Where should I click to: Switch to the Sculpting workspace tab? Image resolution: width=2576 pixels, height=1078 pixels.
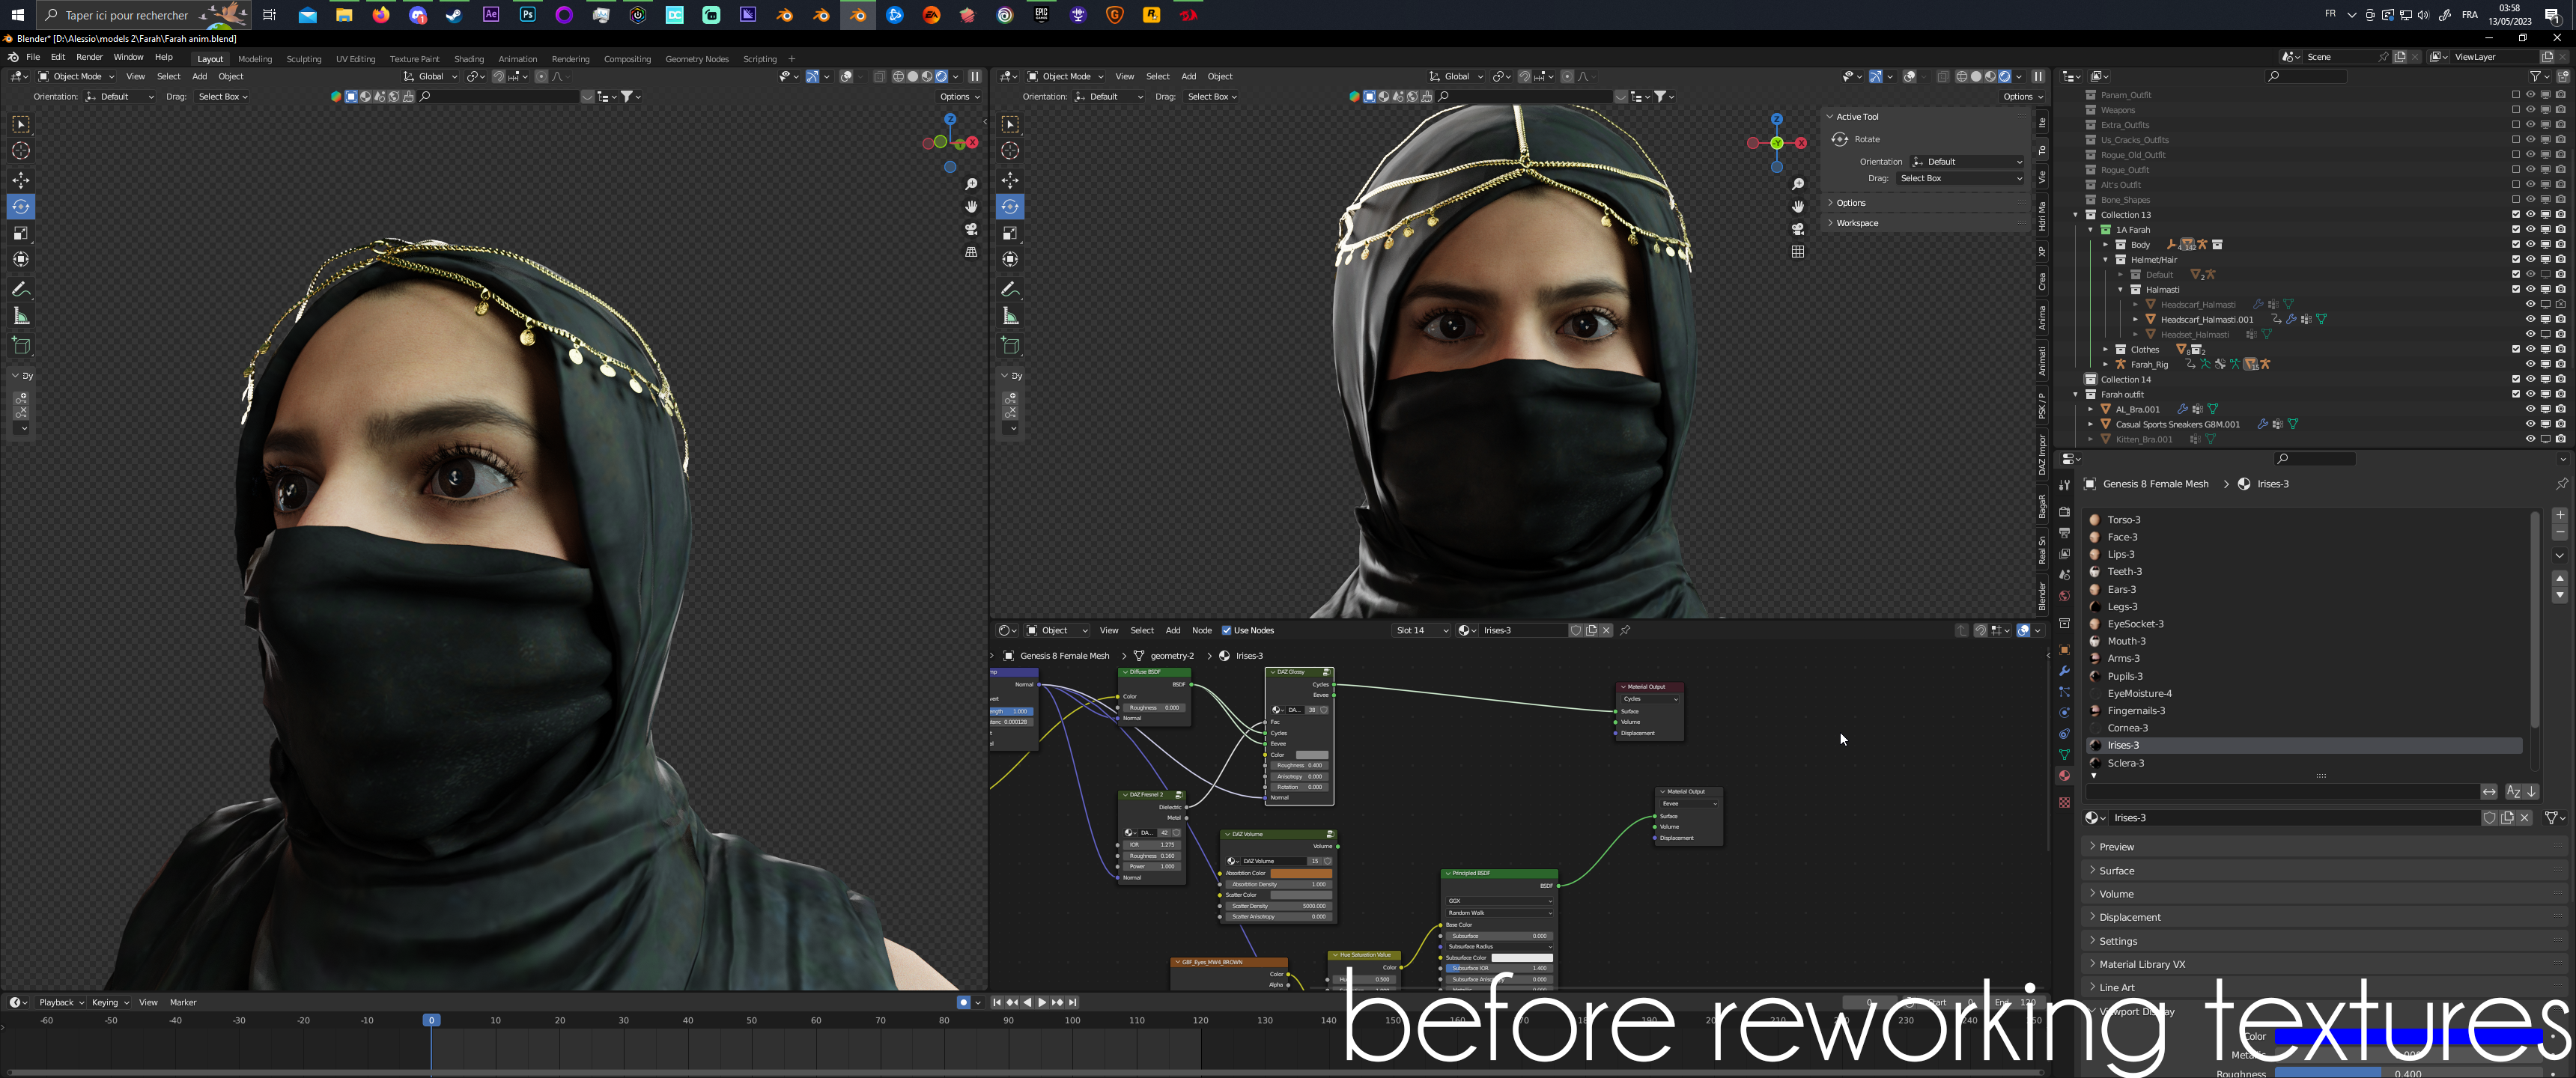tap(304, 59)
